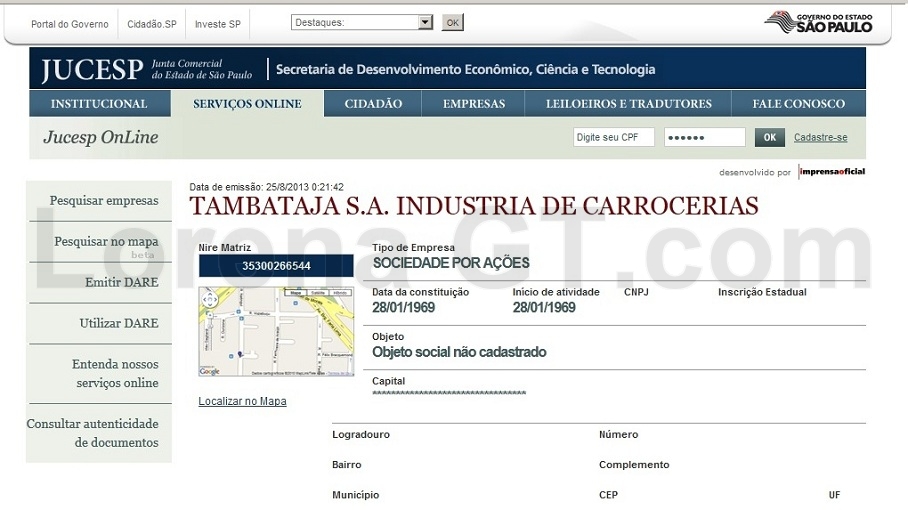Click the Governo do Estado São Paulo logo

(x=818, y=22)
